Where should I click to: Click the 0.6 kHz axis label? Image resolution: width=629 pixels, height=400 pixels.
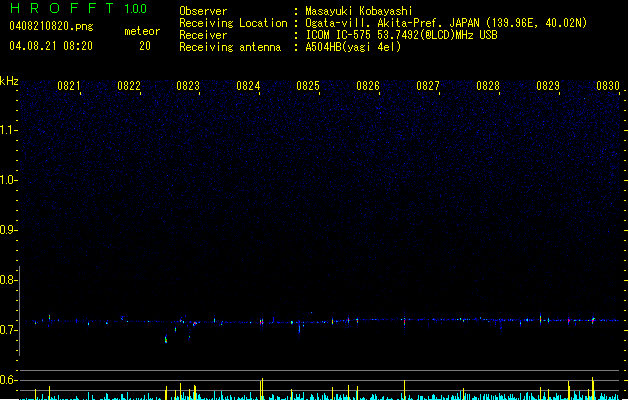(x=8, y=380)
